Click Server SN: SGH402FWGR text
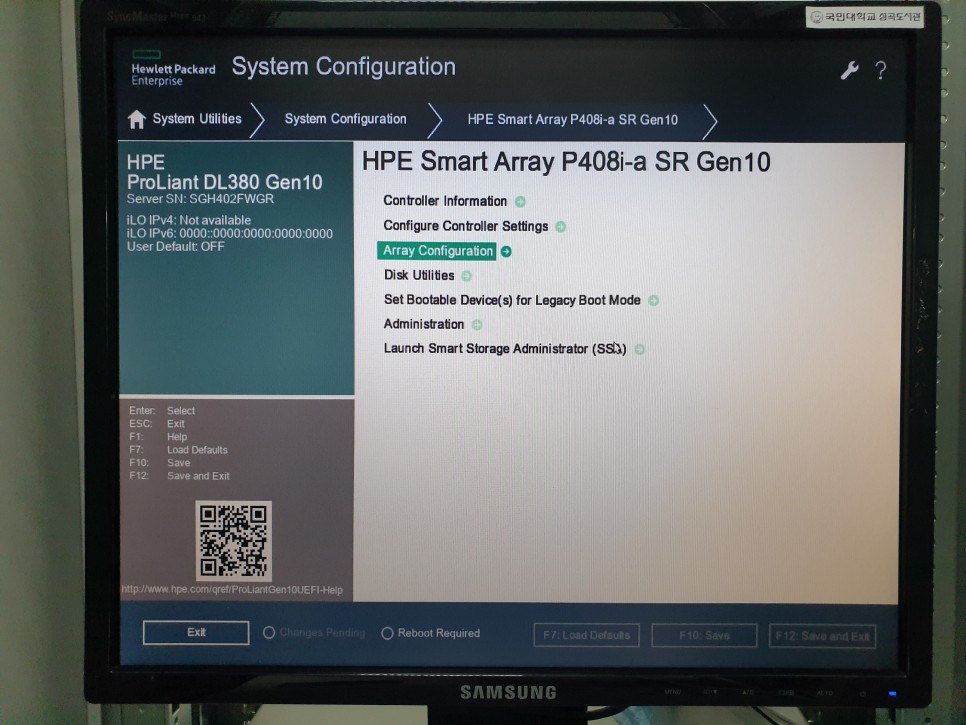 pos(200,199)
